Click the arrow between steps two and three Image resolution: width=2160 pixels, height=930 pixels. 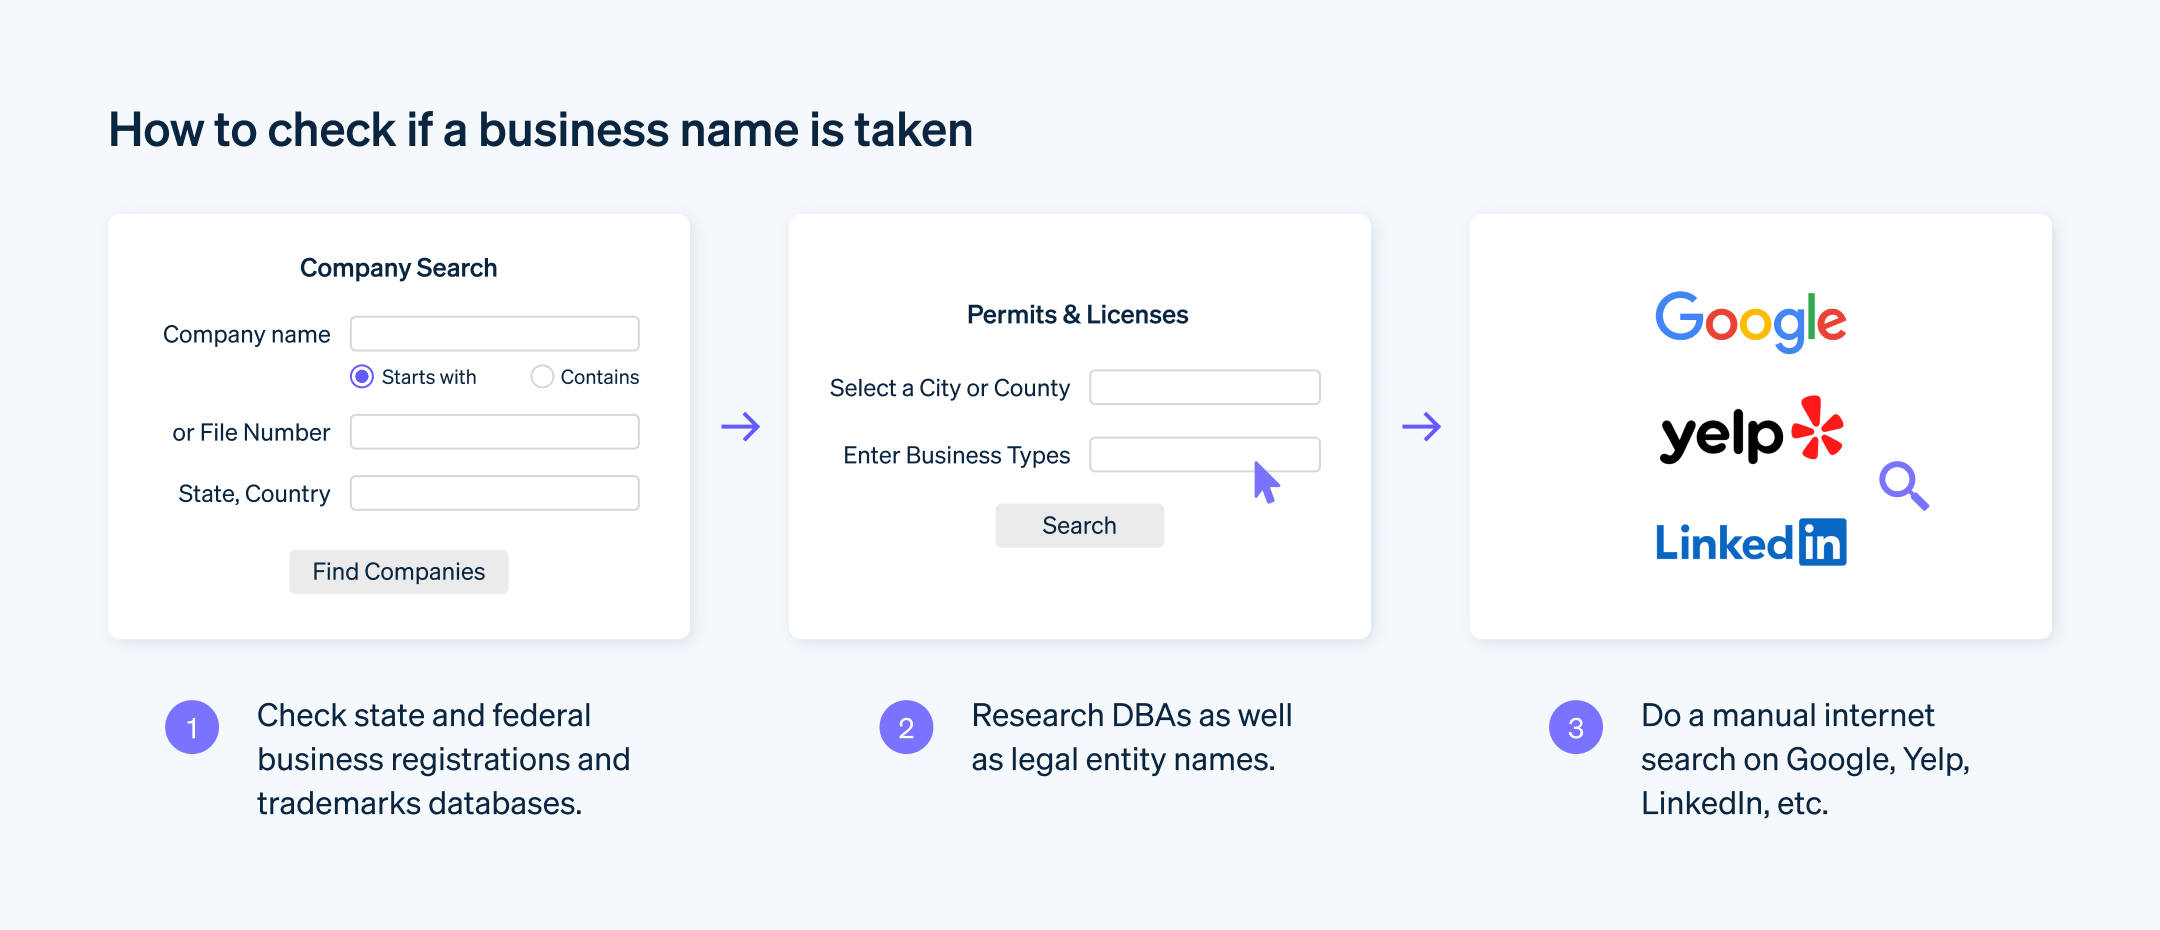pyautogui.click(x=1421, y=427)
